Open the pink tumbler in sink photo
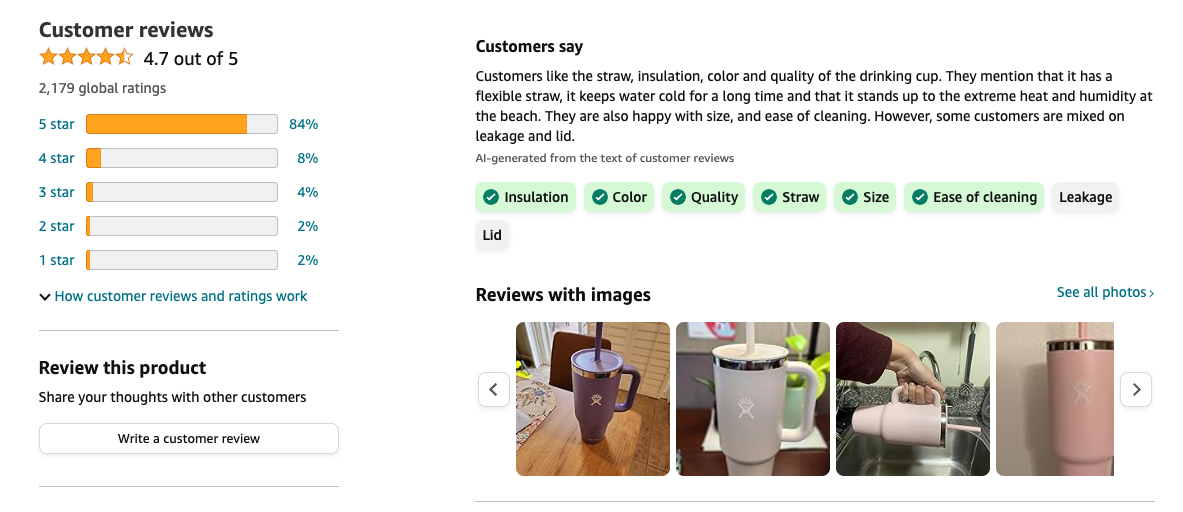This screenshot has height=512, width=1183. 912,398
